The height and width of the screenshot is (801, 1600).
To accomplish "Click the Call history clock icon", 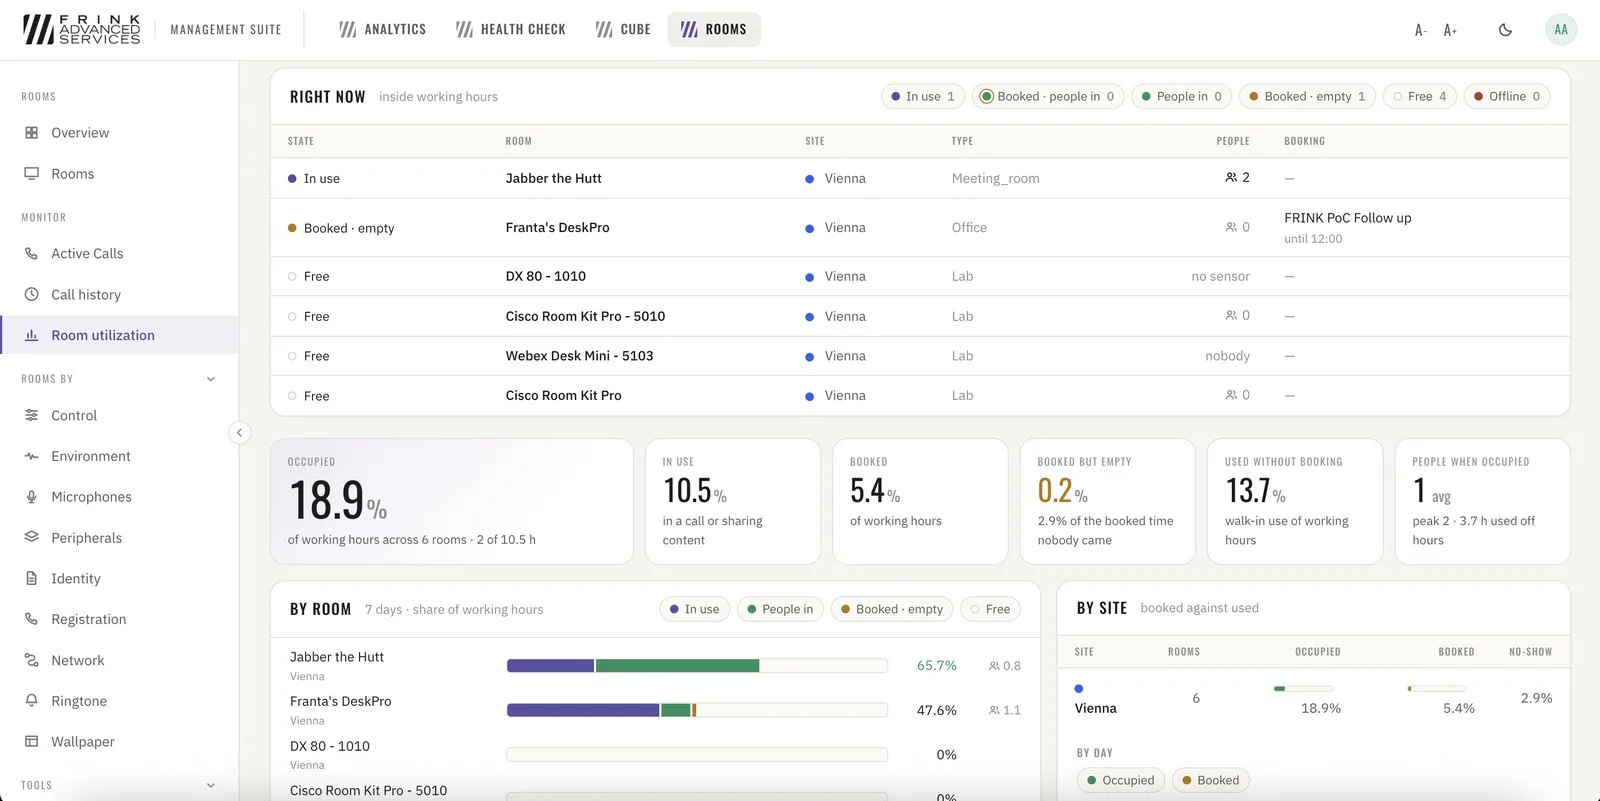I will tap(31, 295).
